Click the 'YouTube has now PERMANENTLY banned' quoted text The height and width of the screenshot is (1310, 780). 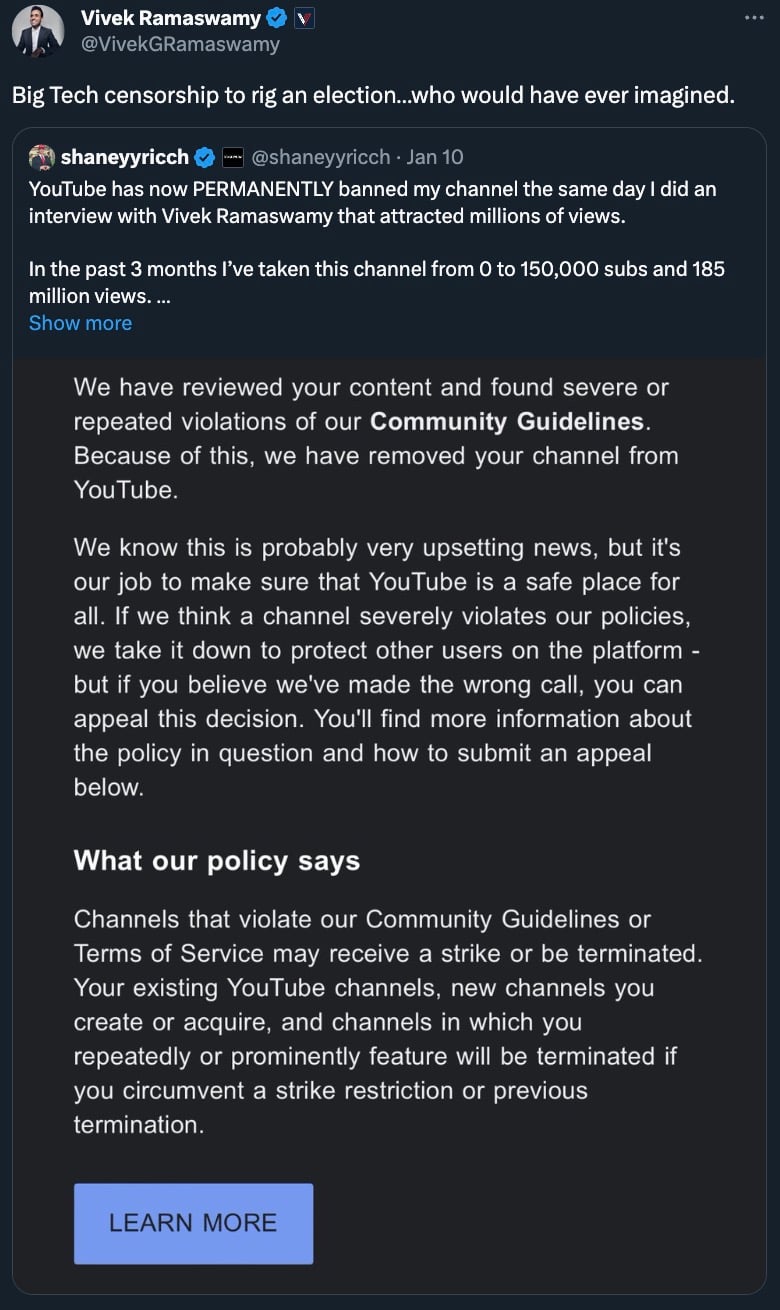(x=372, y=202)
